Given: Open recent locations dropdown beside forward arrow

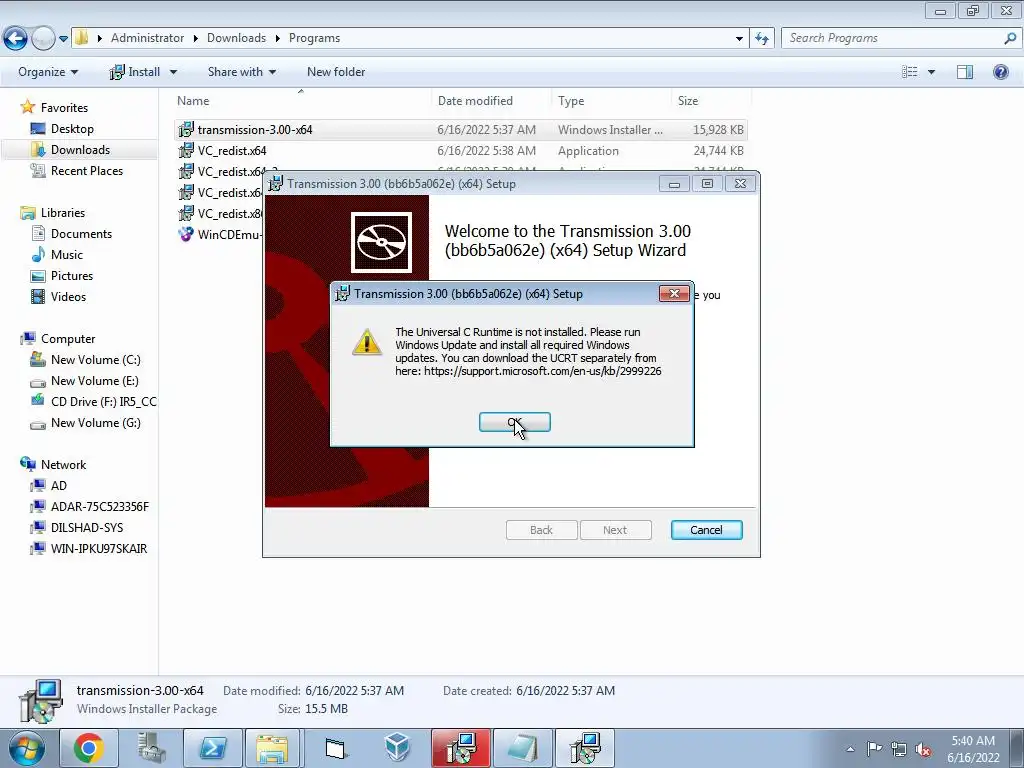Looking at the screenshot, I should coord(63,39).
